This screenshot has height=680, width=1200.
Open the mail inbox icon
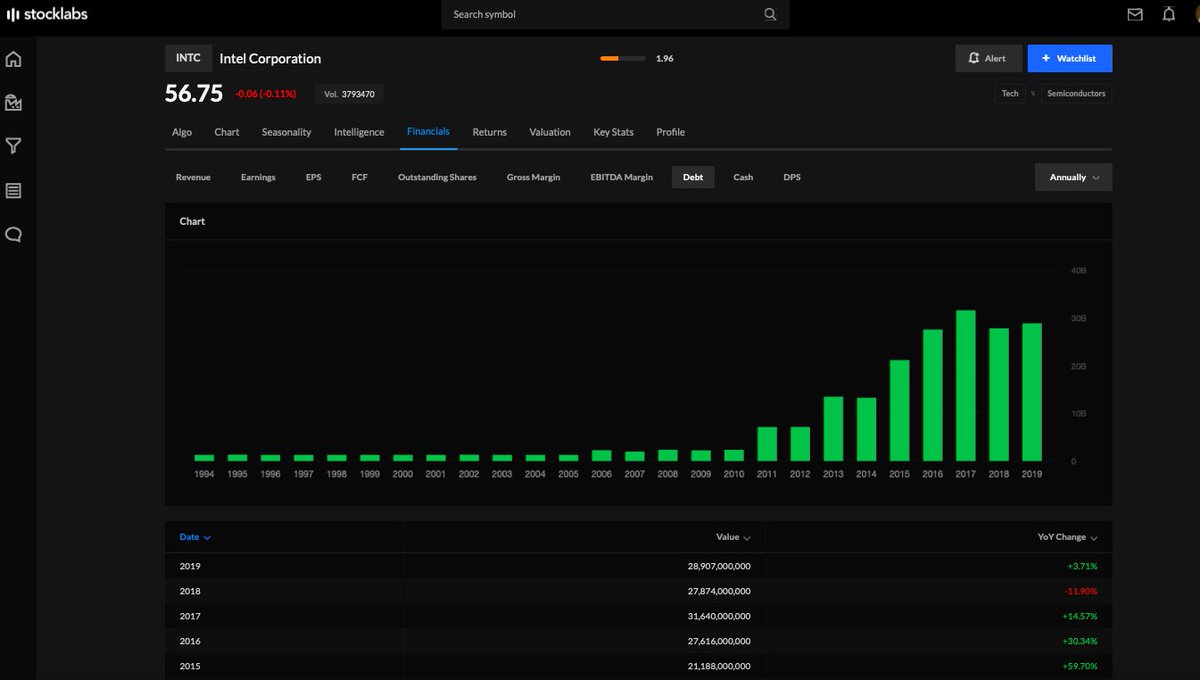pos(1135,14)
